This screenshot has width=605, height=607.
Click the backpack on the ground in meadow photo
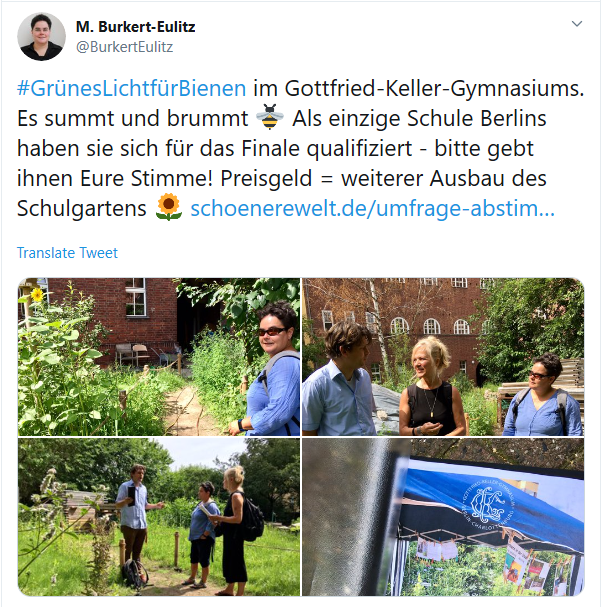134,573
